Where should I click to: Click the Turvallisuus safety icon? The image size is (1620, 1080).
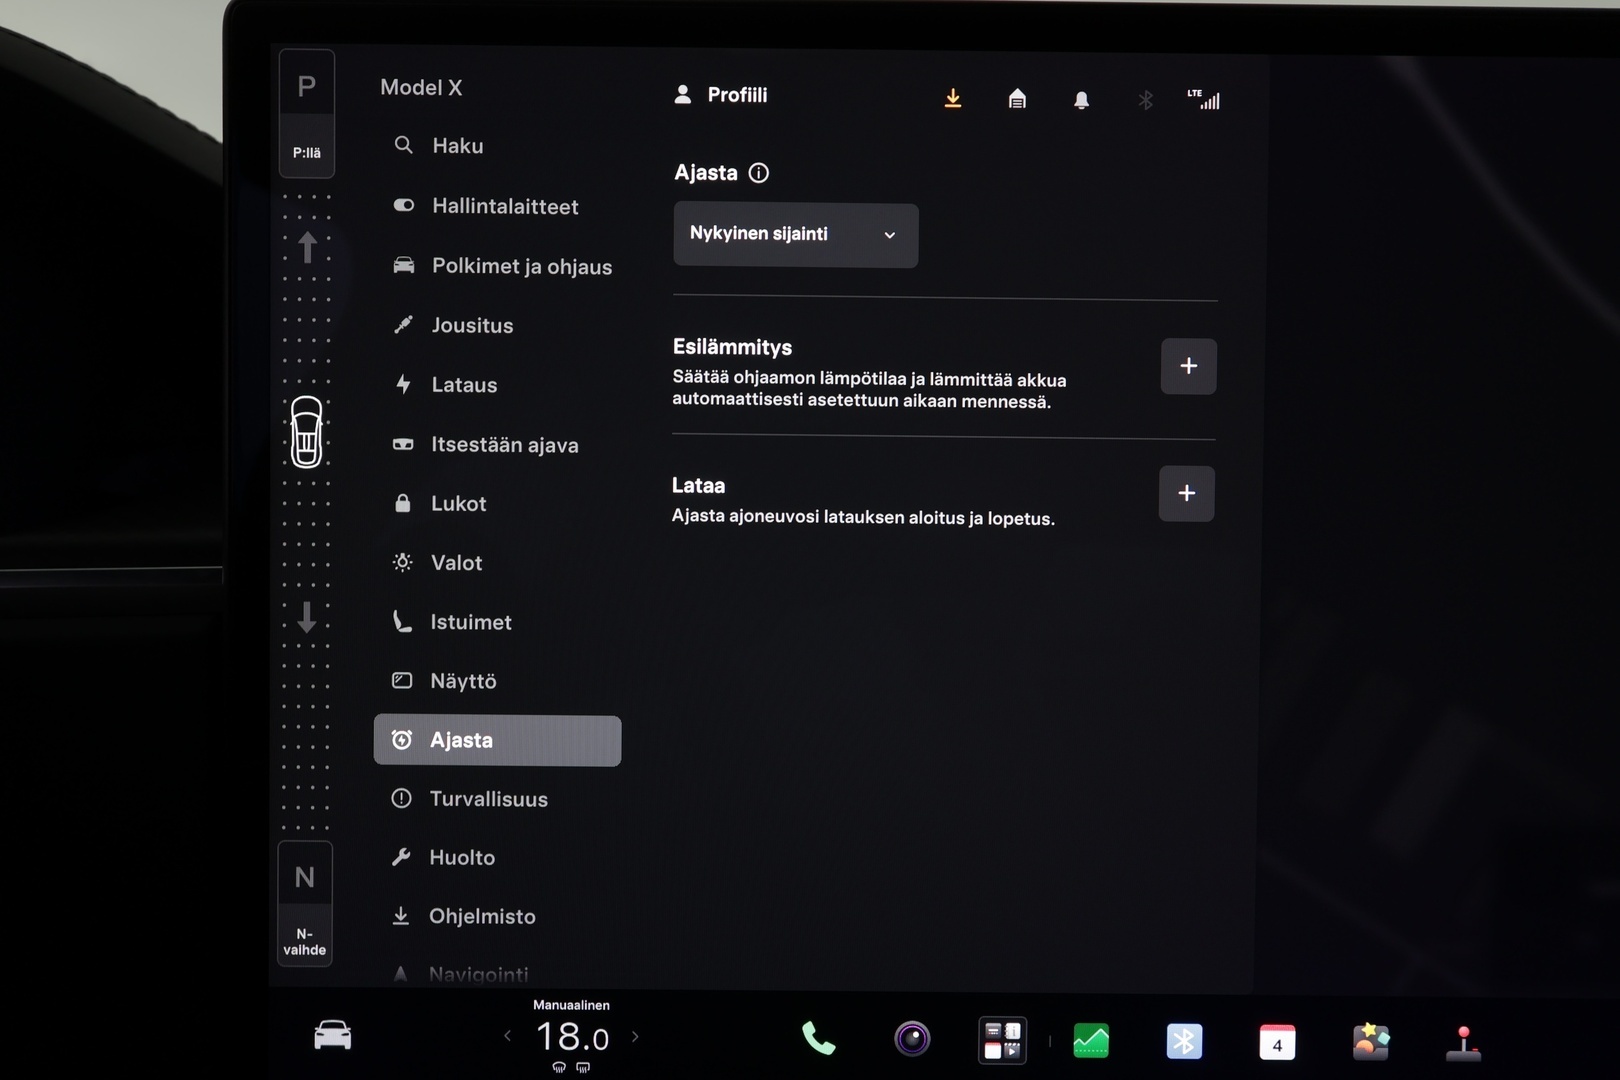pyautogui.click(x=401, y=798)
